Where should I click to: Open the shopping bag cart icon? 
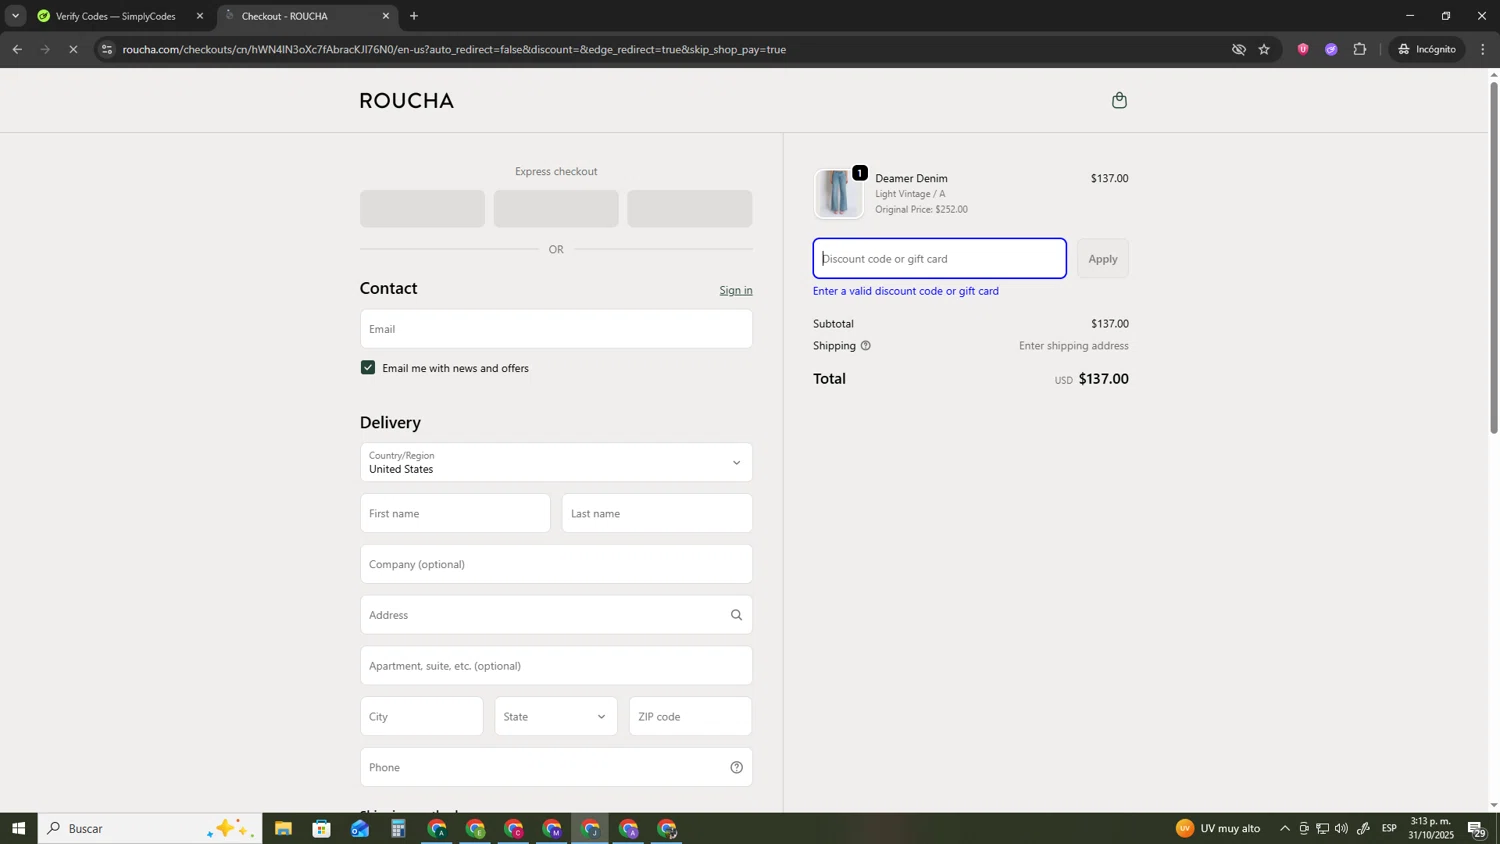[1119, 100]
